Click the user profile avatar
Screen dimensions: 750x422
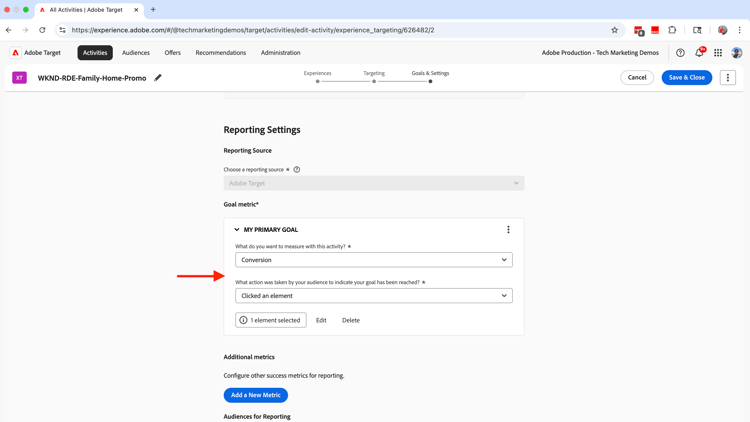click(737, 53)
